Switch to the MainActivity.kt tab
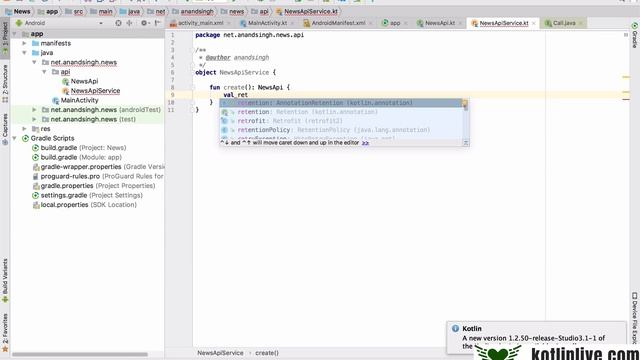This screenshot has width=640, height=360. click(x=267, y=23)
